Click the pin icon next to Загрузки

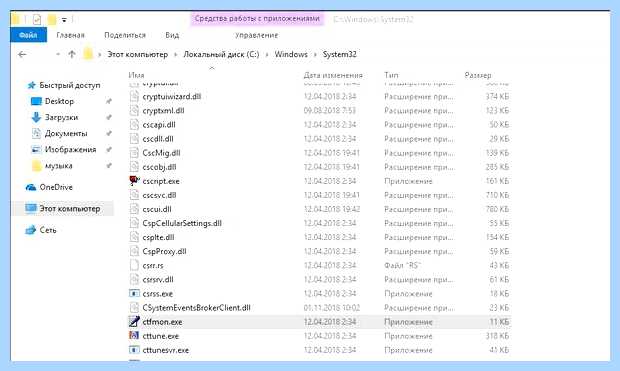pos(108,117)
